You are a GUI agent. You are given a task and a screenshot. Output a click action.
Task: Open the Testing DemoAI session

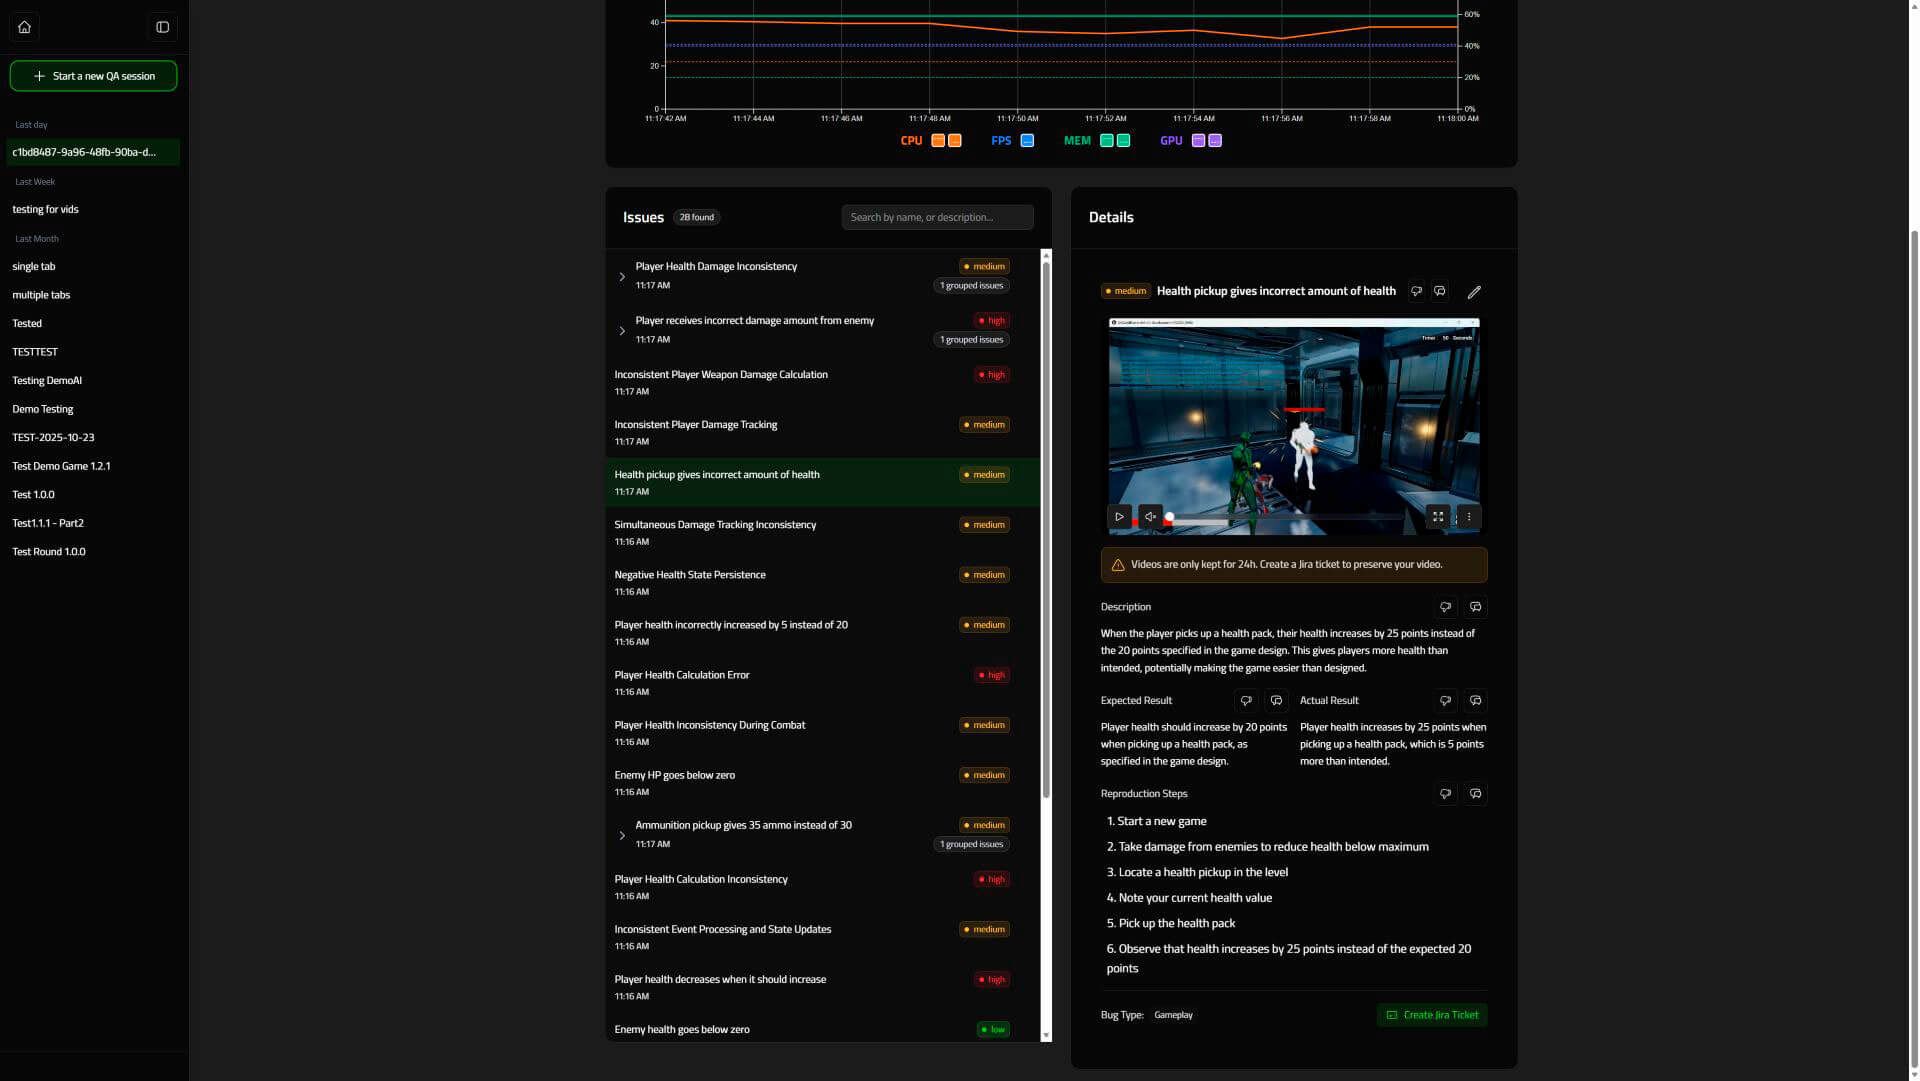(46, 380)
